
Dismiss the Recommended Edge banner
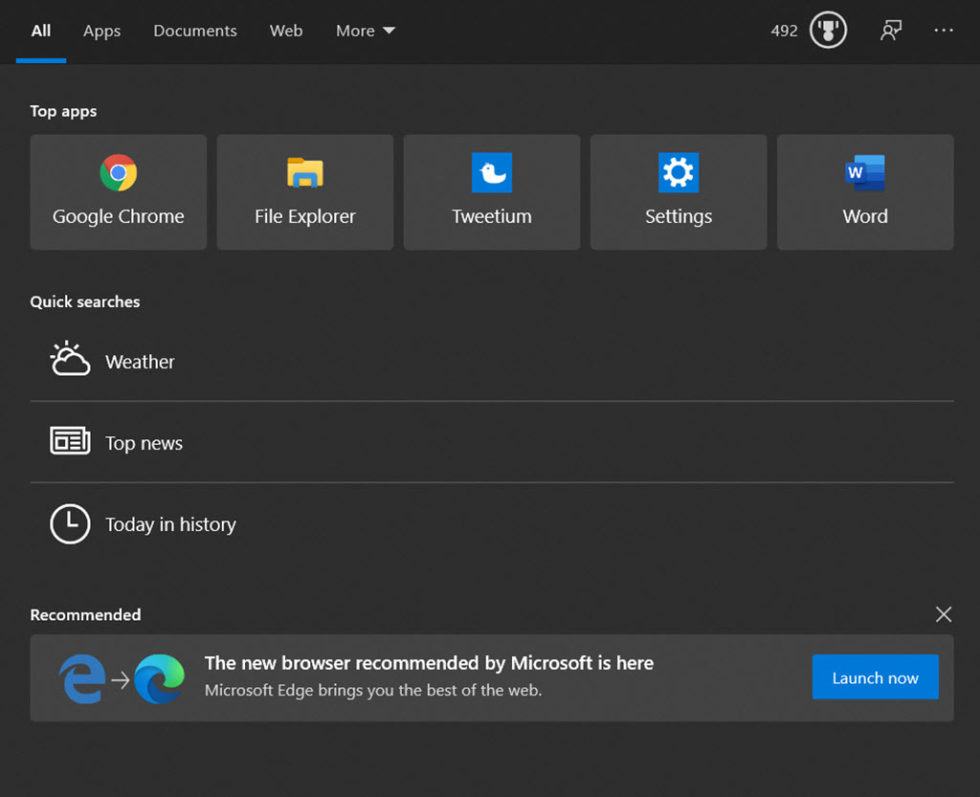tap(943, 614)
